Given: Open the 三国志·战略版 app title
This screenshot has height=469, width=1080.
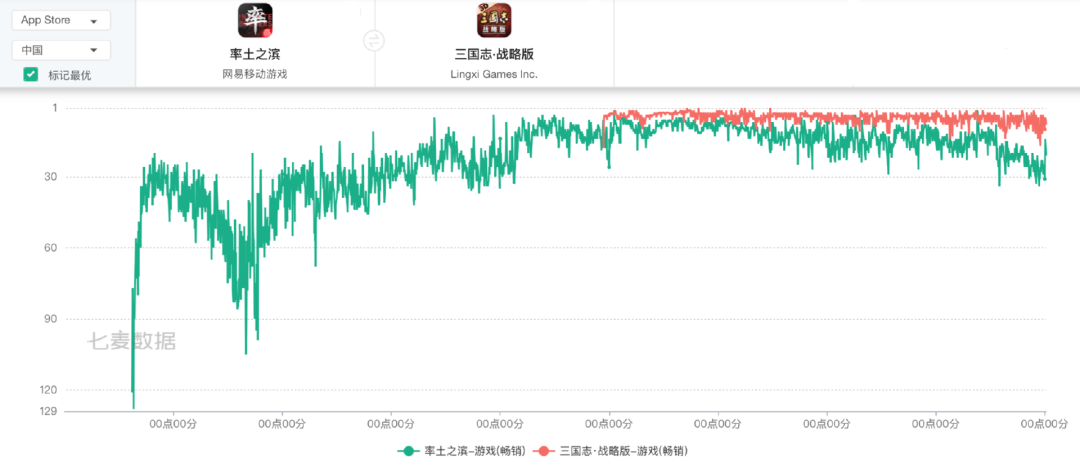Looking at the screenshot, I should point(495,55).
